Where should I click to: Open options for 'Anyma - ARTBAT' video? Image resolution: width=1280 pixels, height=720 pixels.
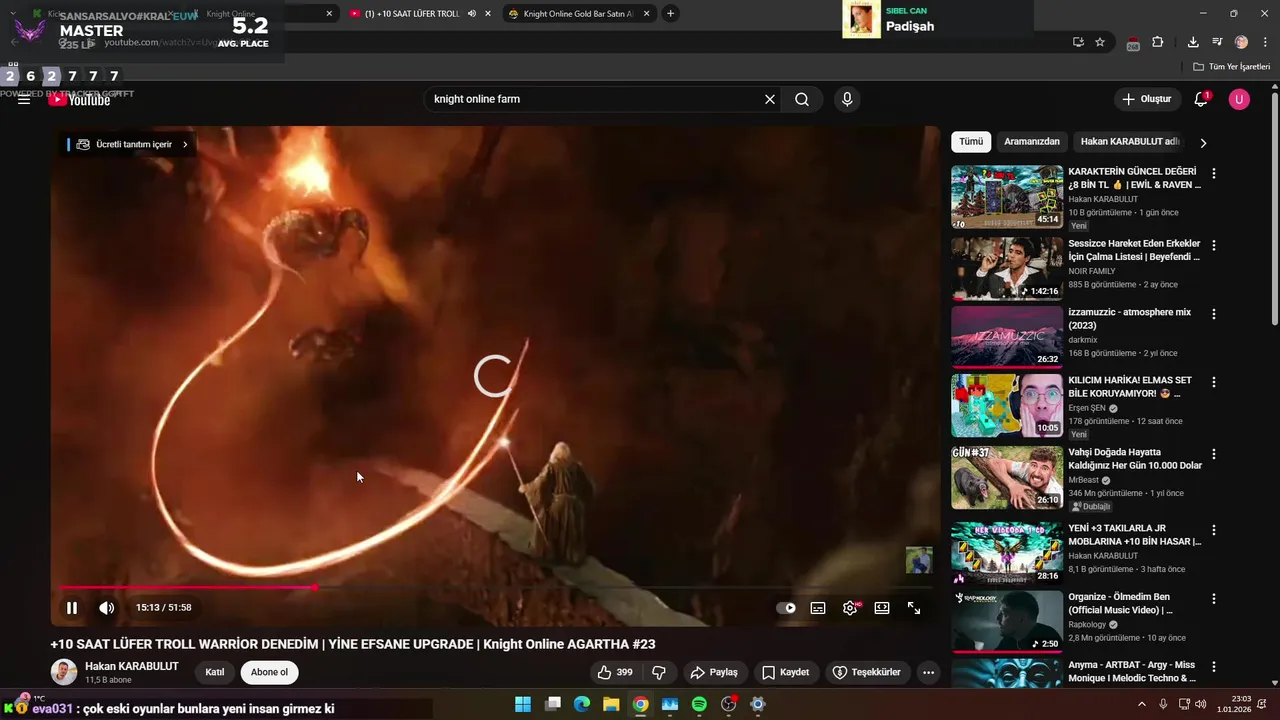tap(1214, 666)
